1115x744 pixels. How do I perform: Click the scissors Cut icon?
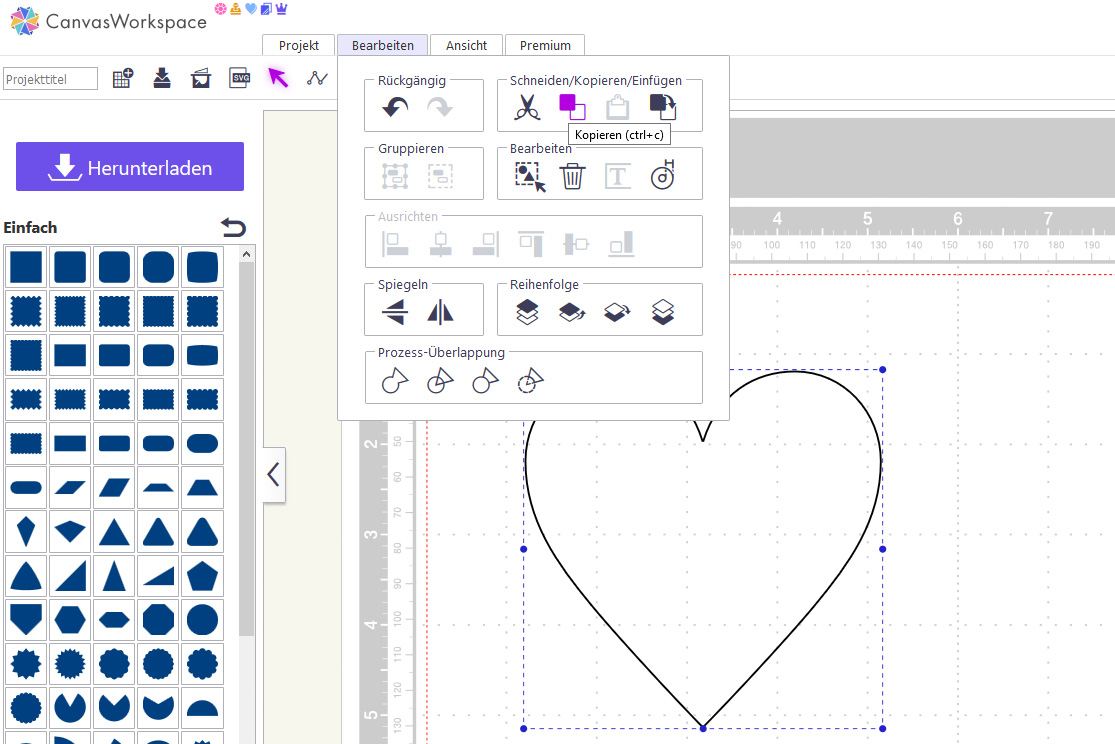click(x=527, y=107)
